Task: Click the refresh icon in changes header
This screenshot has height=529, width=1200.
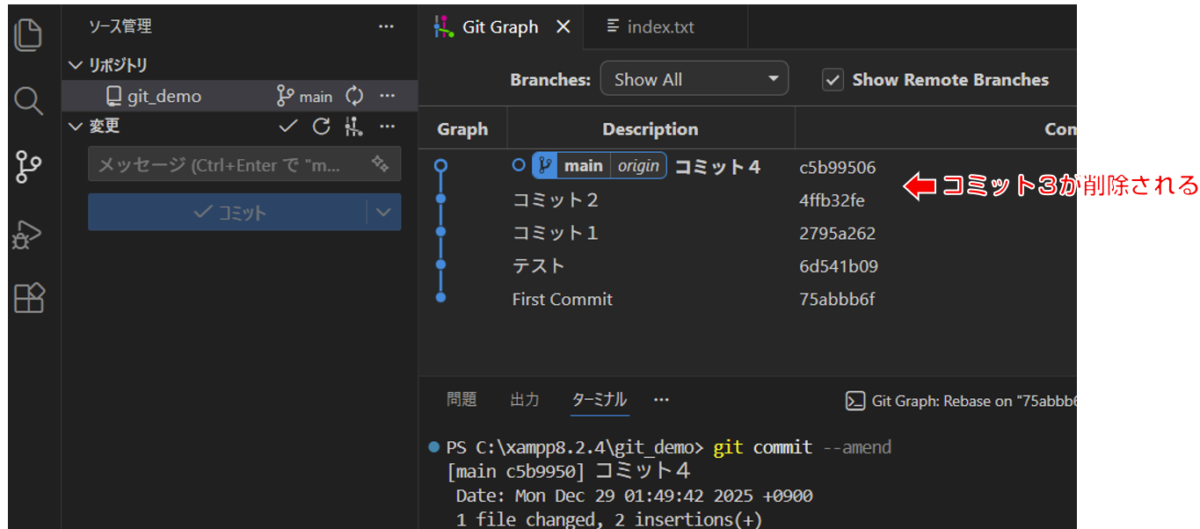Action: pos(321,126)
